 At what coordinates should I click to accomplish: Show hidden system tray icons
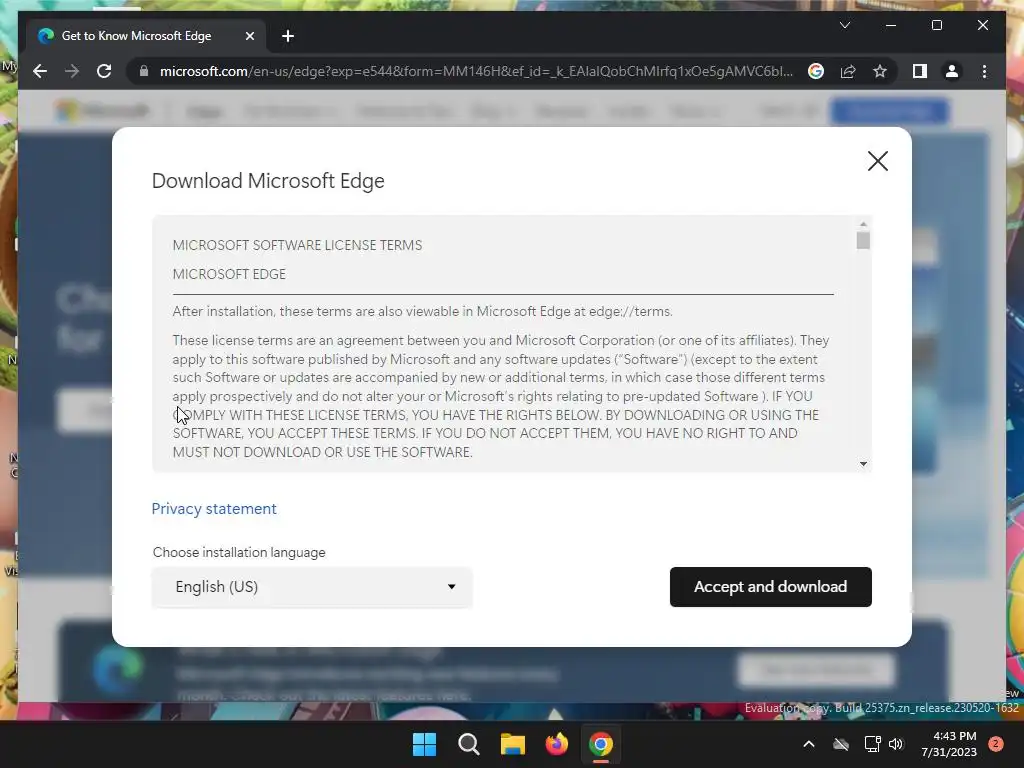(808, 744)
